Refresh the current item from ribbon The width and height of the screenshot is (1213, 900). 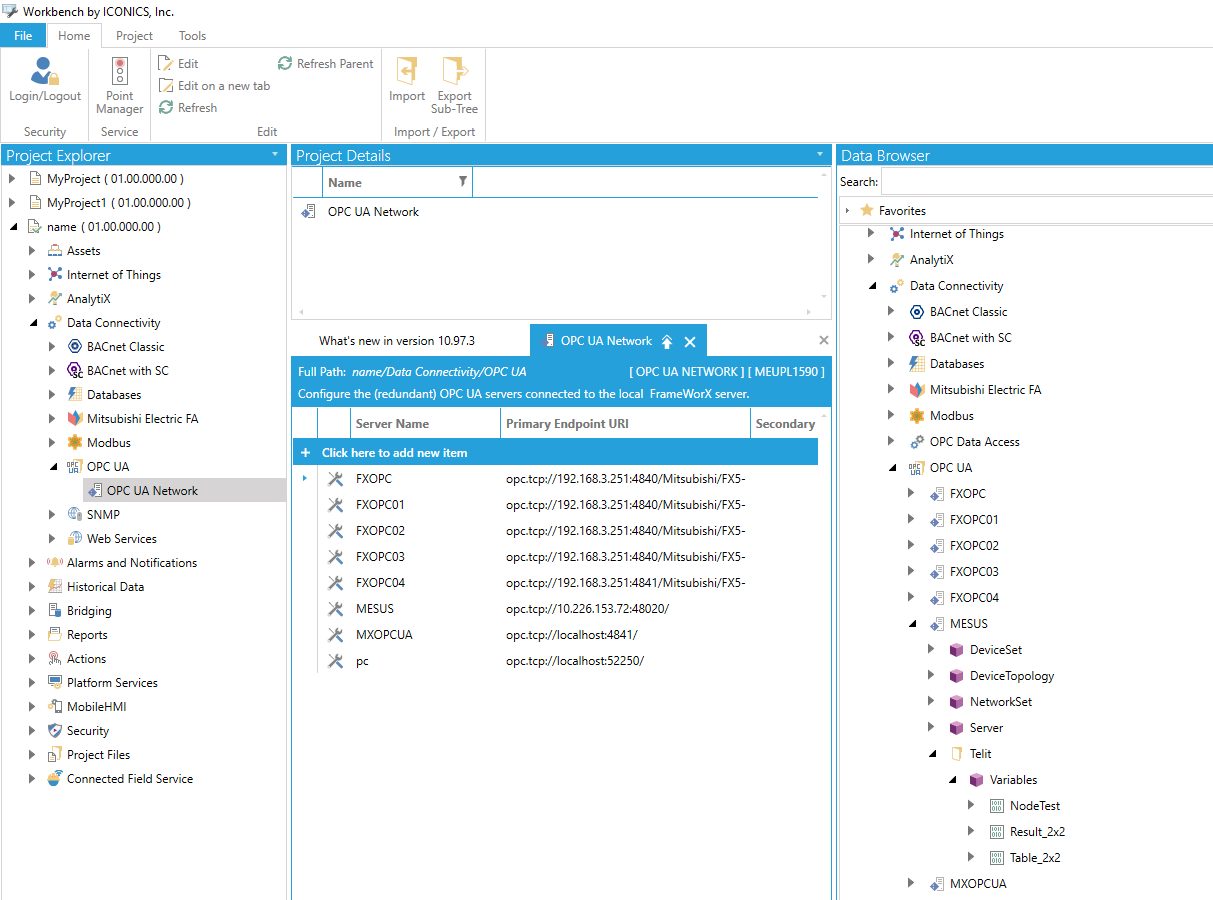click(x=188, y=108)
